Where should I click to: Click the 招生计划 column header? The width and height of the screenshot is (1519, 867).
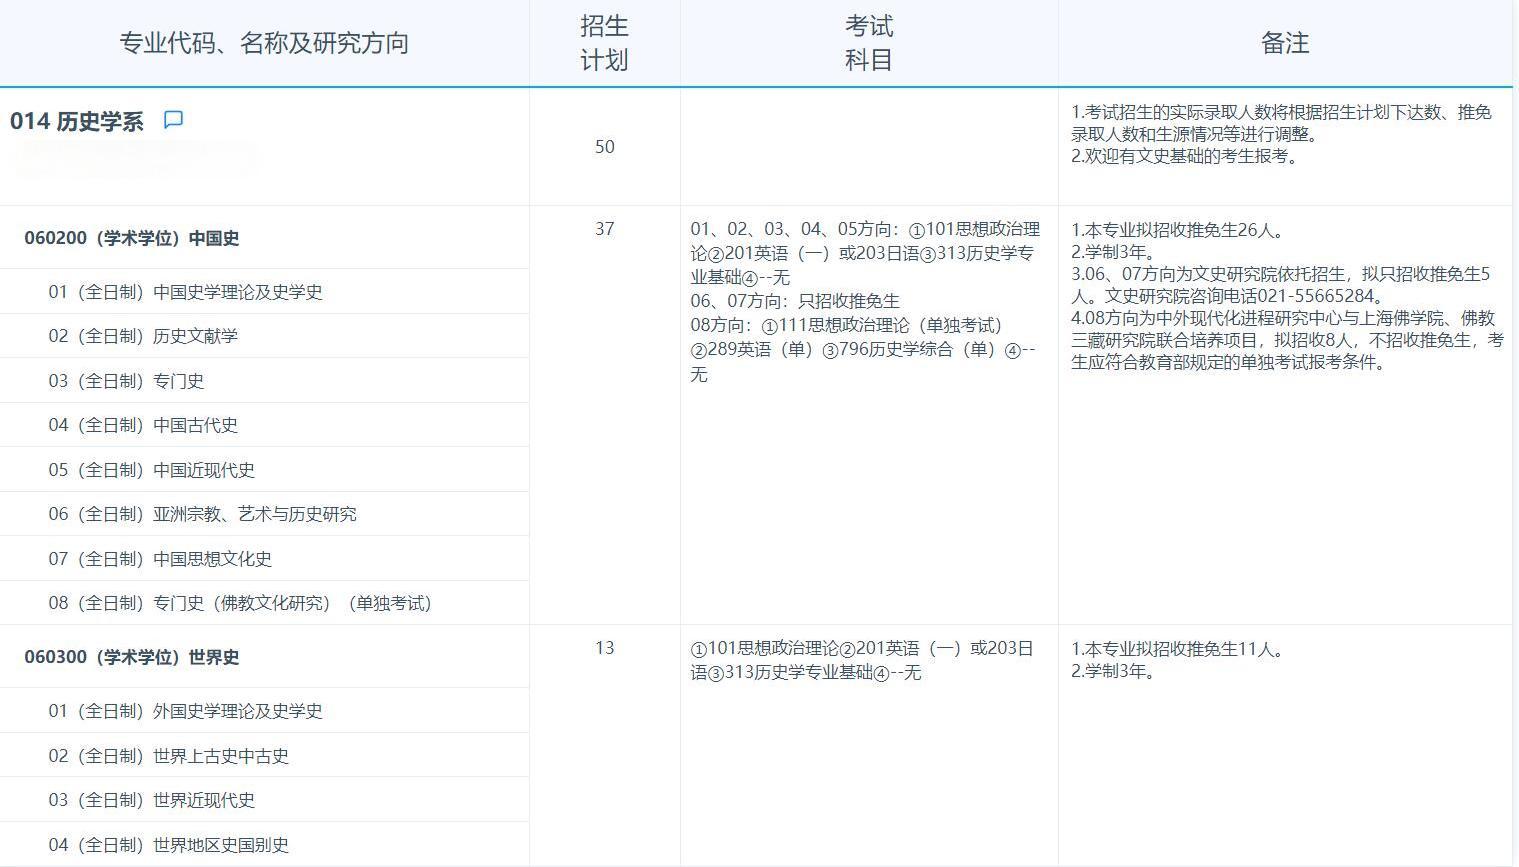coord(604,42)
